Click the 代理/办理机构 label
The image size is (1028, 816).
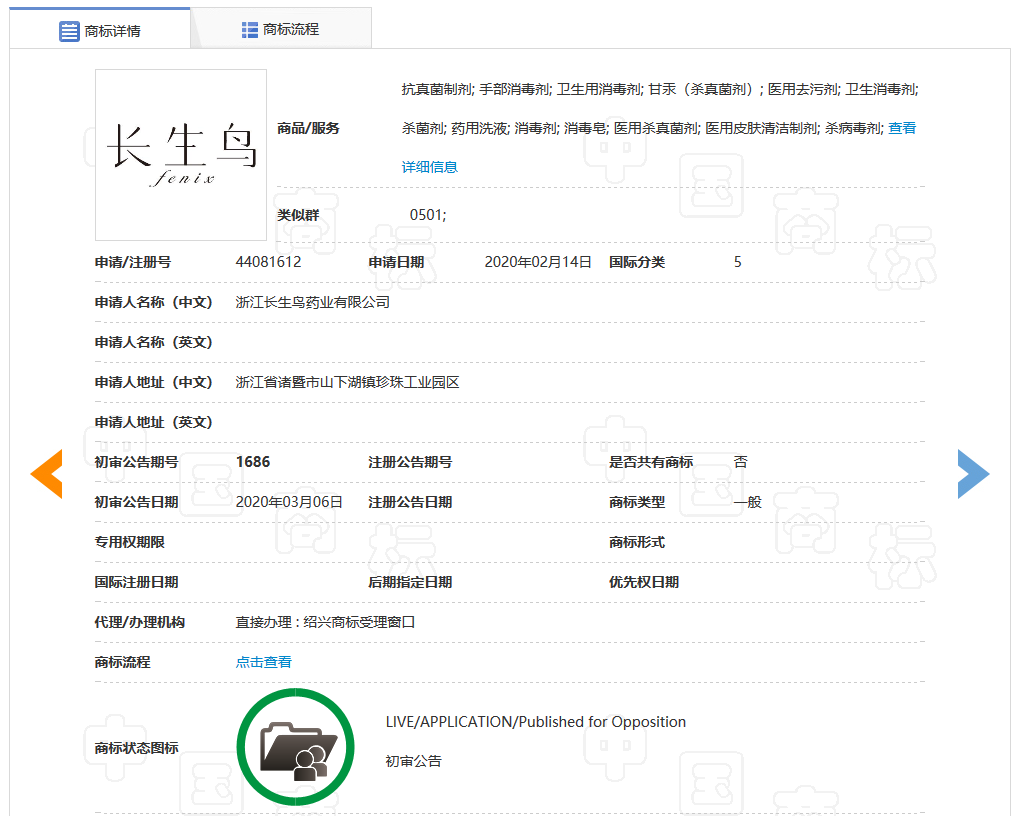point(140,622)
